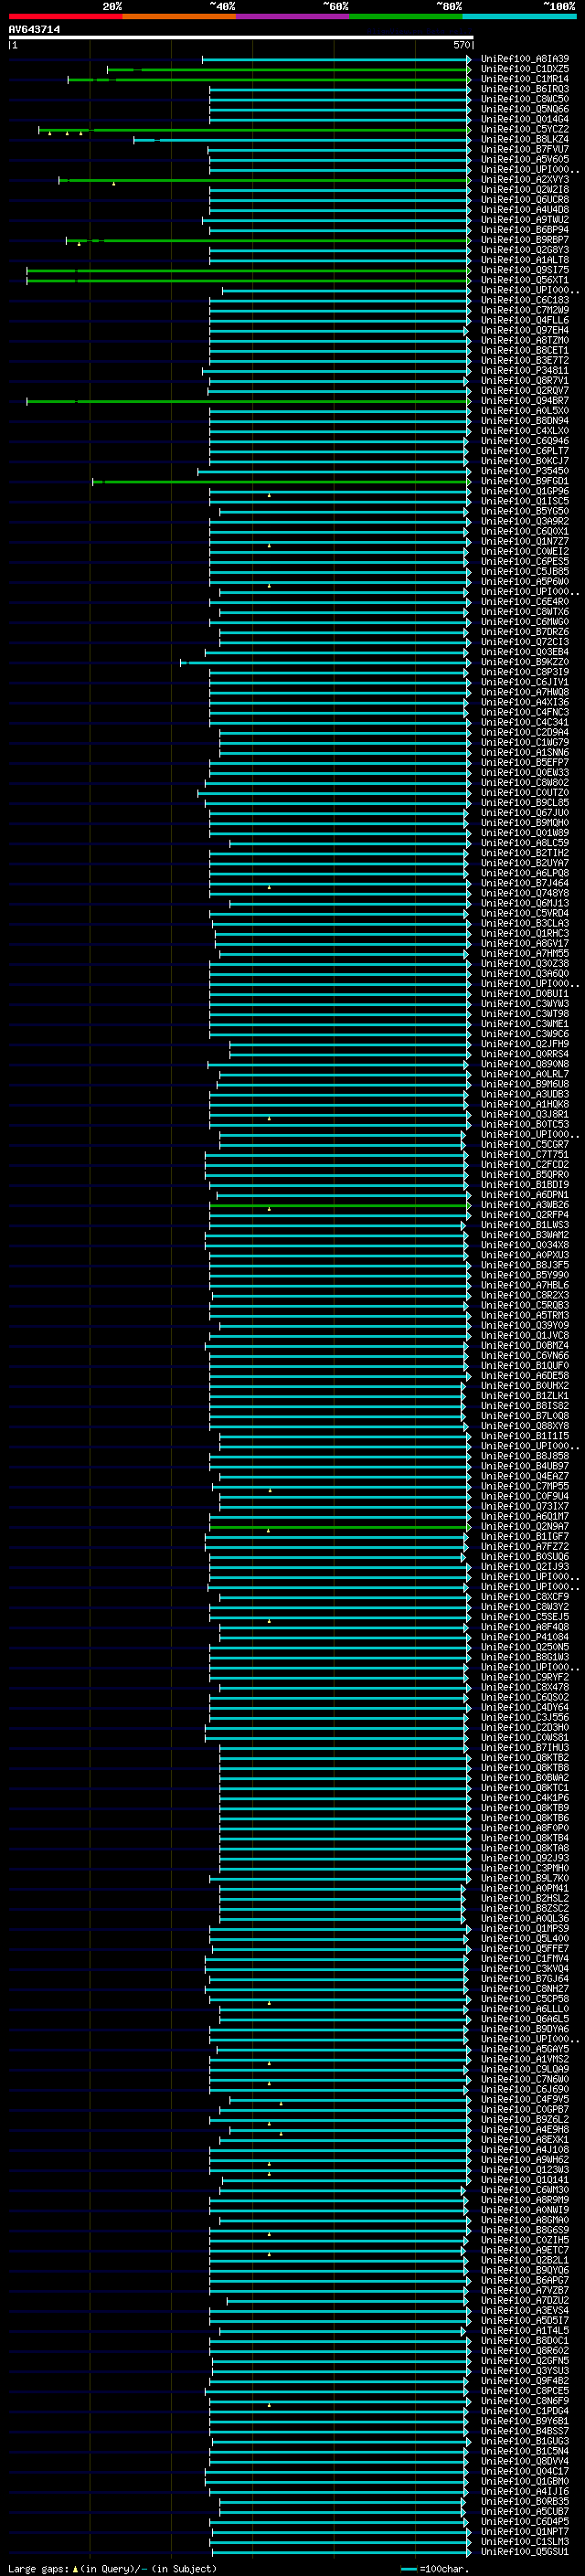Click hit label UniRef100_Q6MJ13
The width and height of the screenshot is (585, 2576).
pyautogui.click(x=524, y=904)
